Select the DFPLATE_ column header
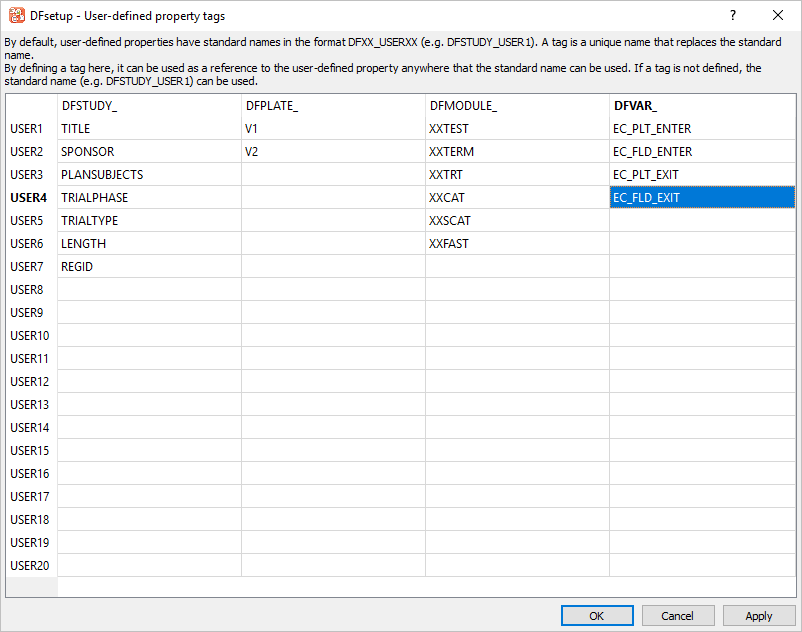The height and width of the screenshot is (632, 802). tap(333, 106)
